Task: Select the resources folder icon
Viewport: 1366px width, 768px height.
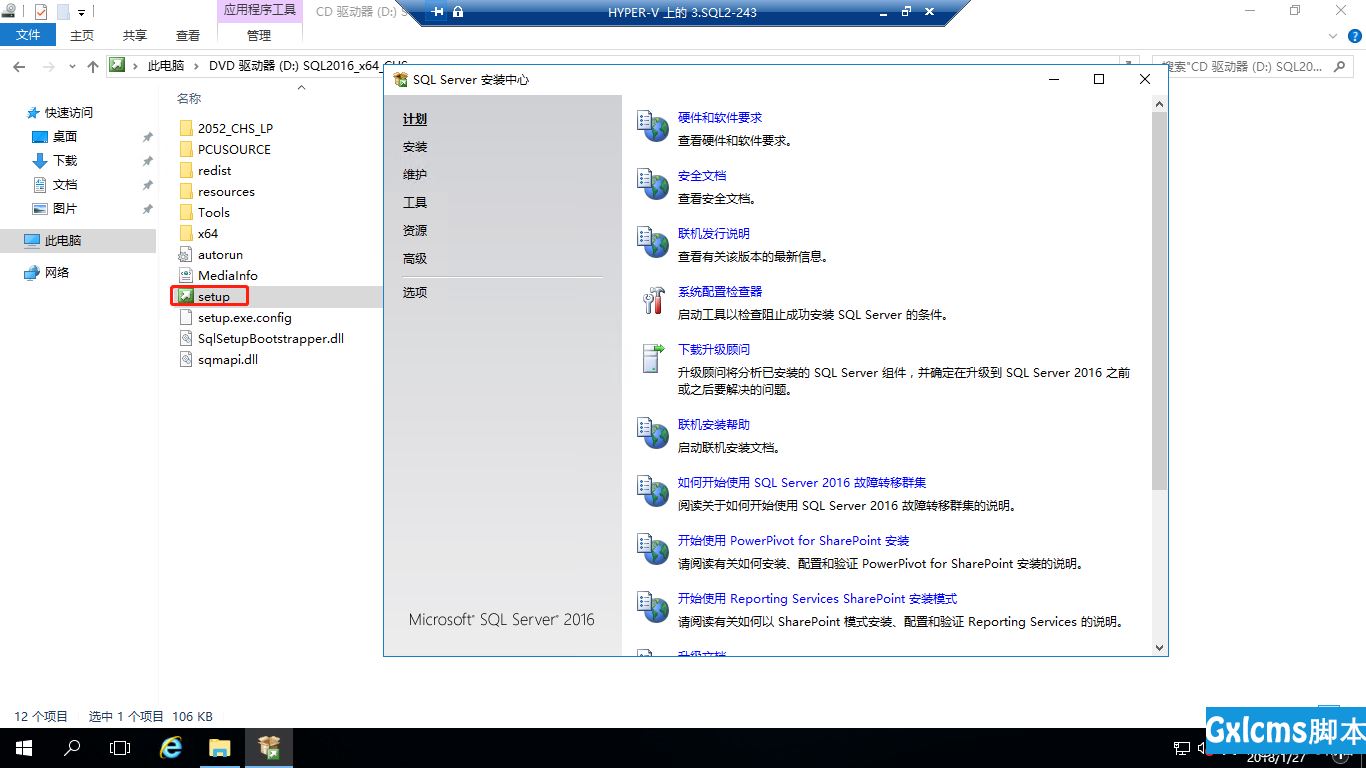Action: point(186,191)
